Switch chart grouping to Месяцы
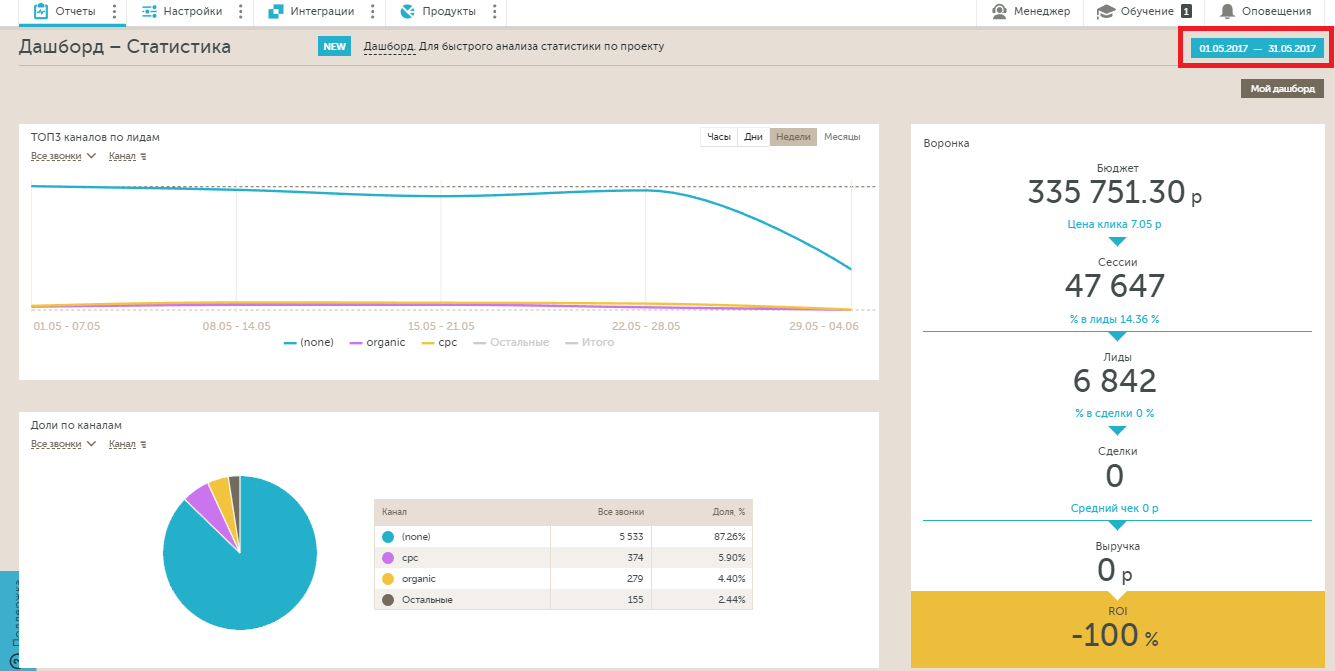This screenshot has width=1335, height=671. tap(841, 137)
